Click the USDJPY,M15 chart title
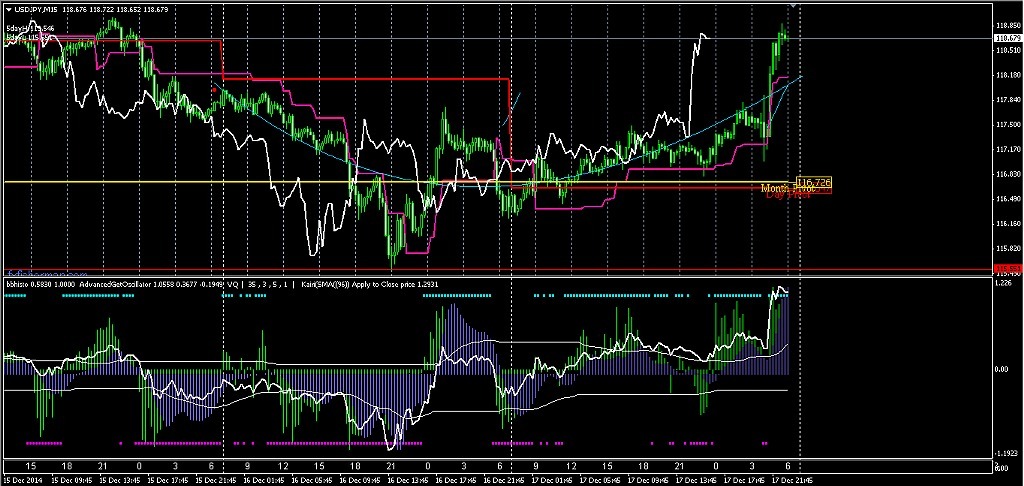This screenshot has height=486, width=1024. coord(38,8)
